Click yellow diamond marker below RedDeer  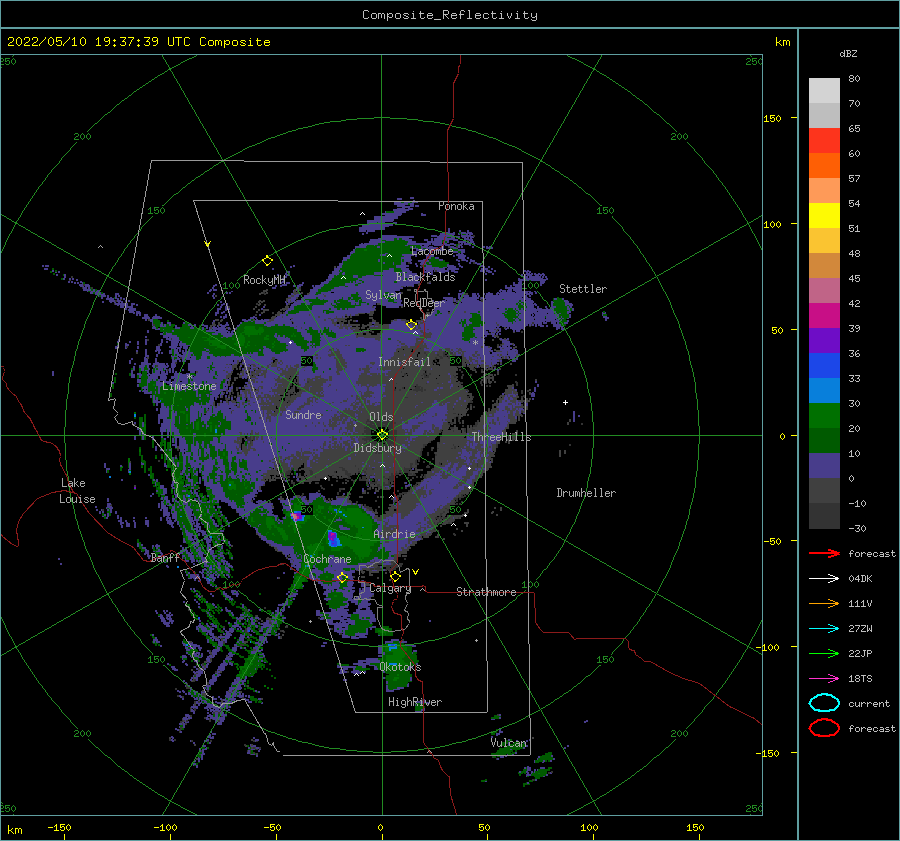click(412, 325)
